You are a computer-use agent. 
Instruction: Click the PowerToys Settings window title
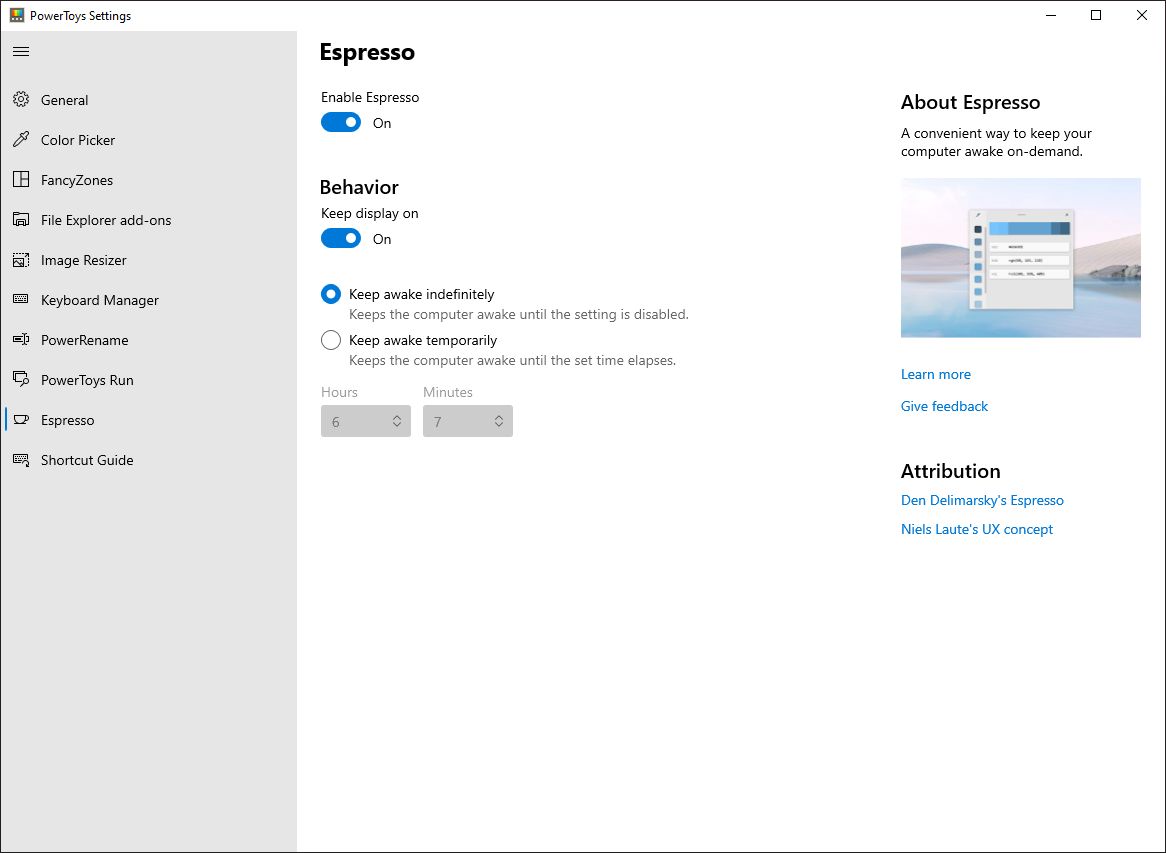tap(80, 16)
